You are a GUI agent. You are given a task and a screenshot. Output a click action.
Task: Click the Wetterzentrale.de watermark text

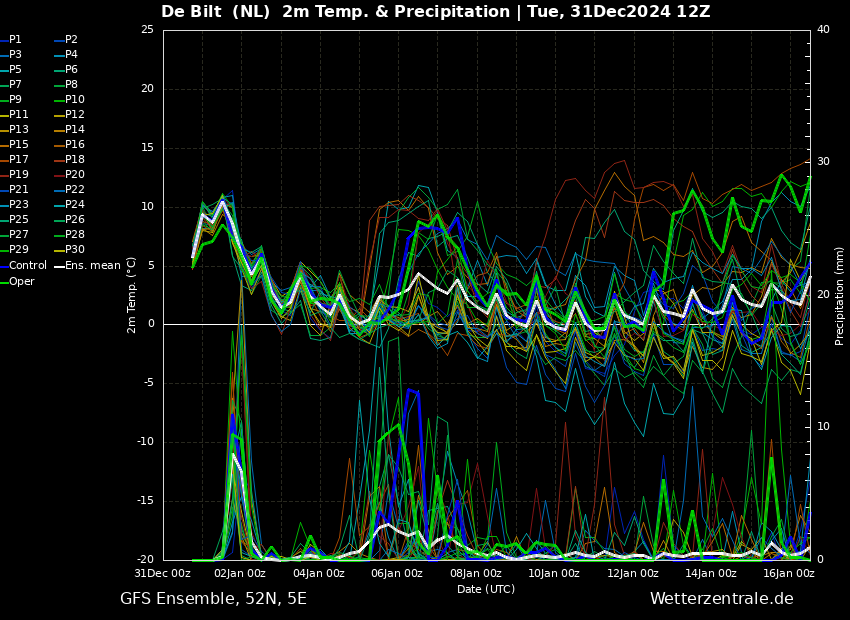click(722, 599)
